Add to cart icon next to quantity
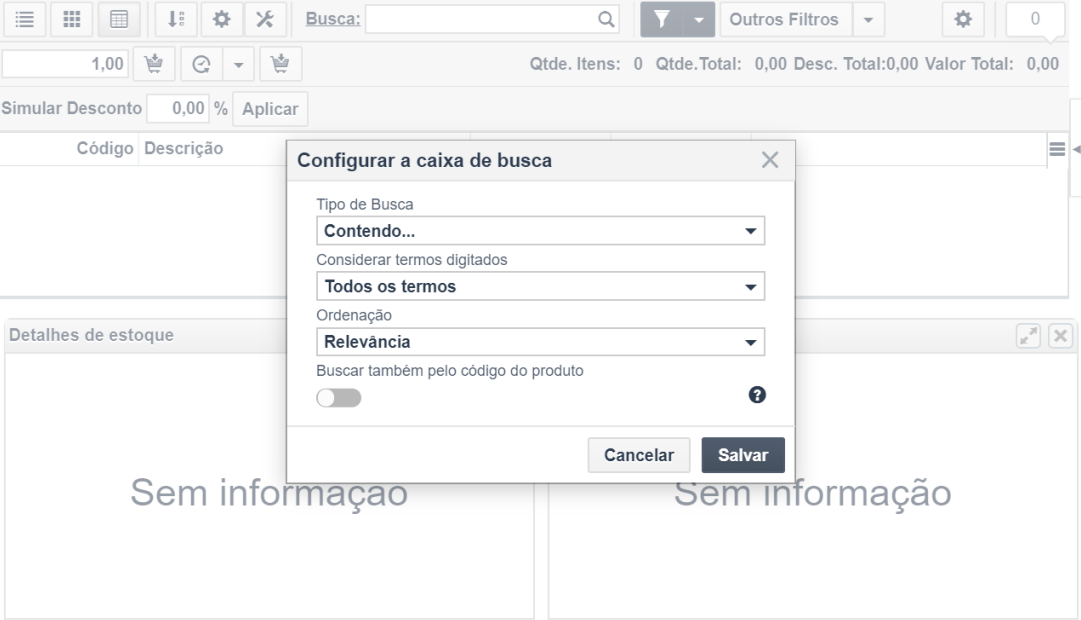 point(154,64)
